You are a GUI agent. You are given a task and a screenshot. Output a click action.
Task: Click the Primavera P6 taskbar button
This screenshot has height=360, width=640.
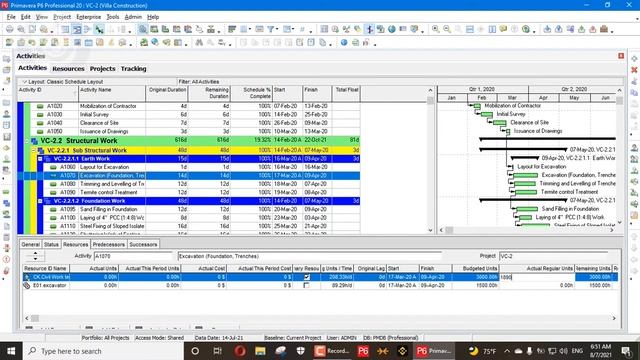[433, 351]
